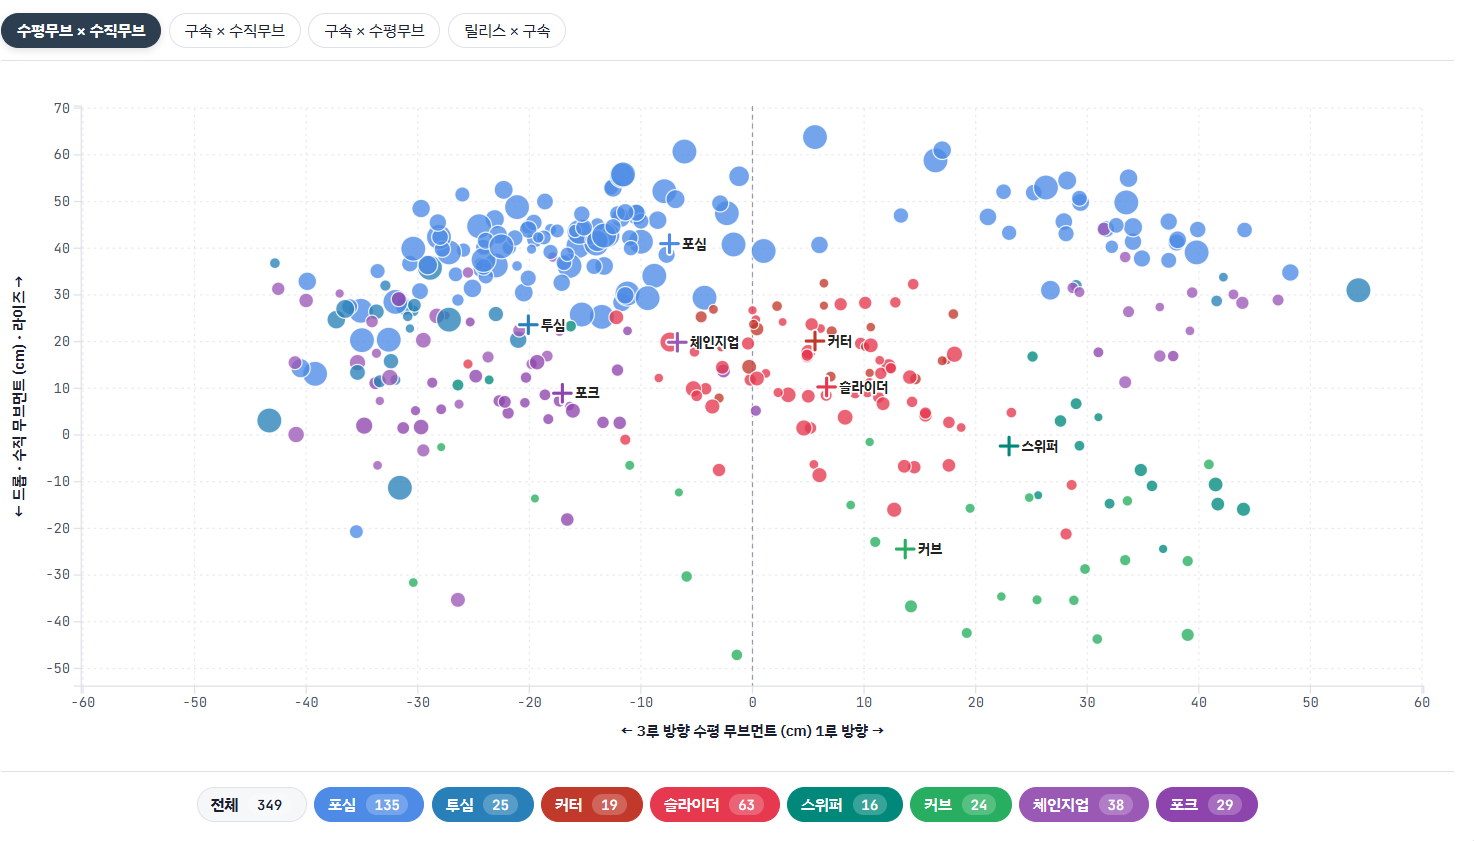
Task: Show the 릴리스 × 구속 chart tab
Action: [x=507, y=31]
